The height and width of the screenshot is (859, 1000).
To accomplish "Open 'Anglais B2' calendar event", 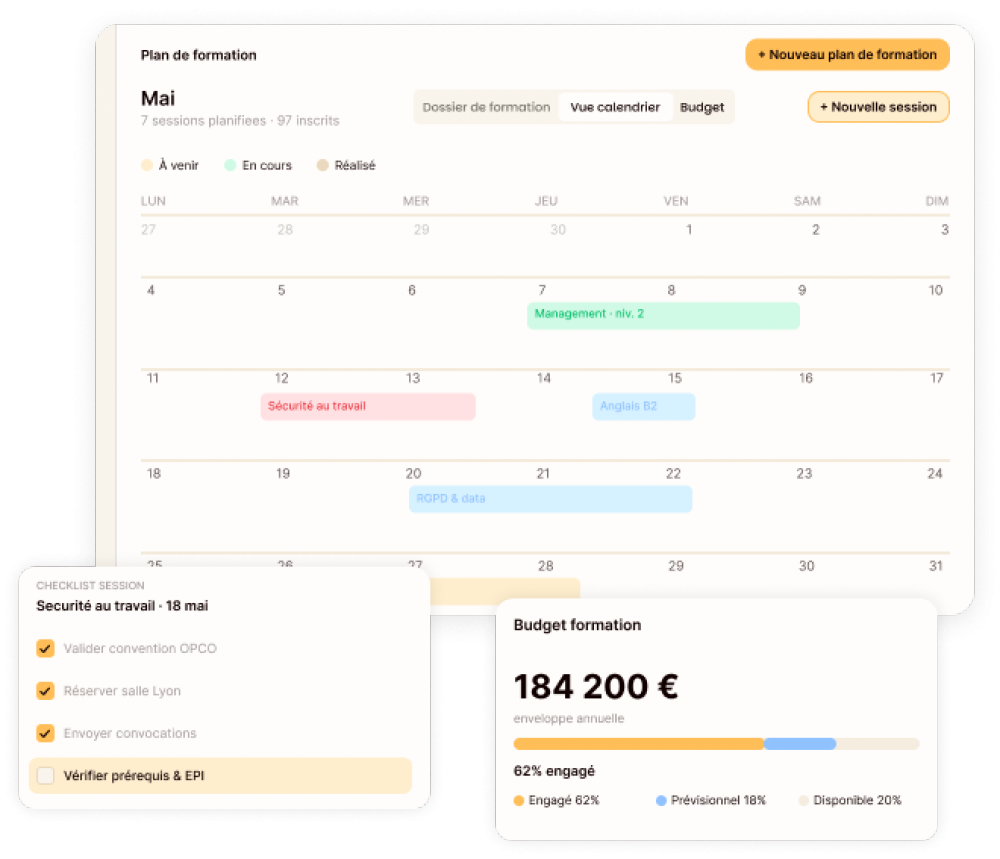I will [643, 406].
